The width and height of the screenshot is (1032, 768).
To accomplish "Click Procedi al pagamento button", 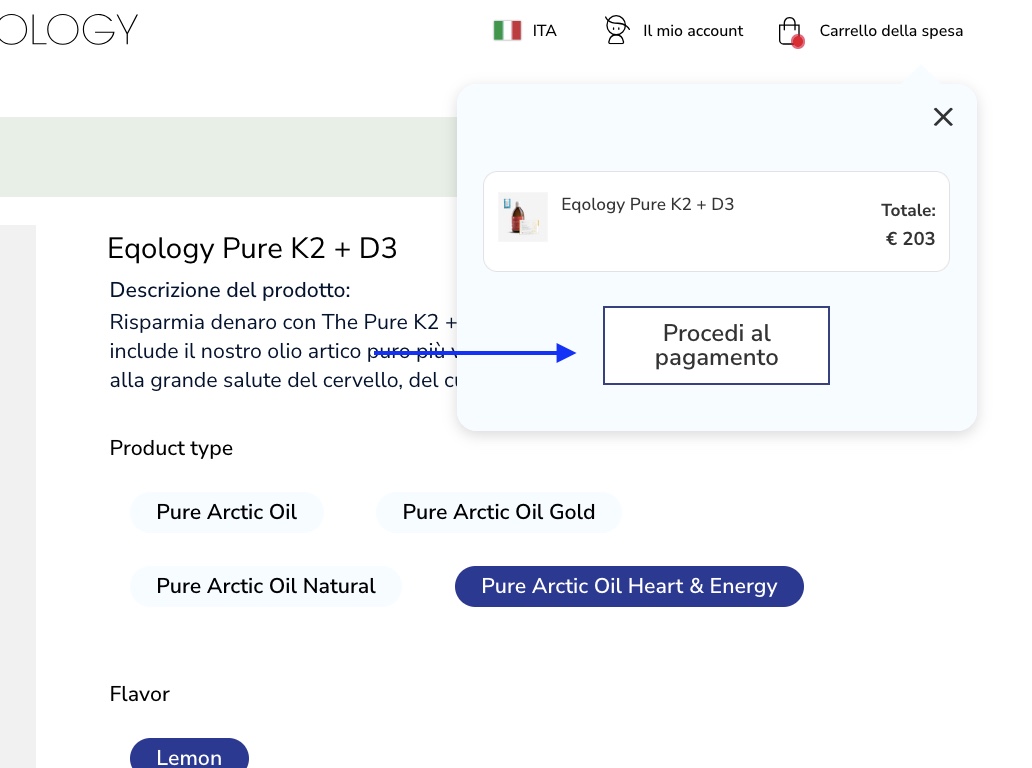I will pyautogui.click(x=716, y=345).
